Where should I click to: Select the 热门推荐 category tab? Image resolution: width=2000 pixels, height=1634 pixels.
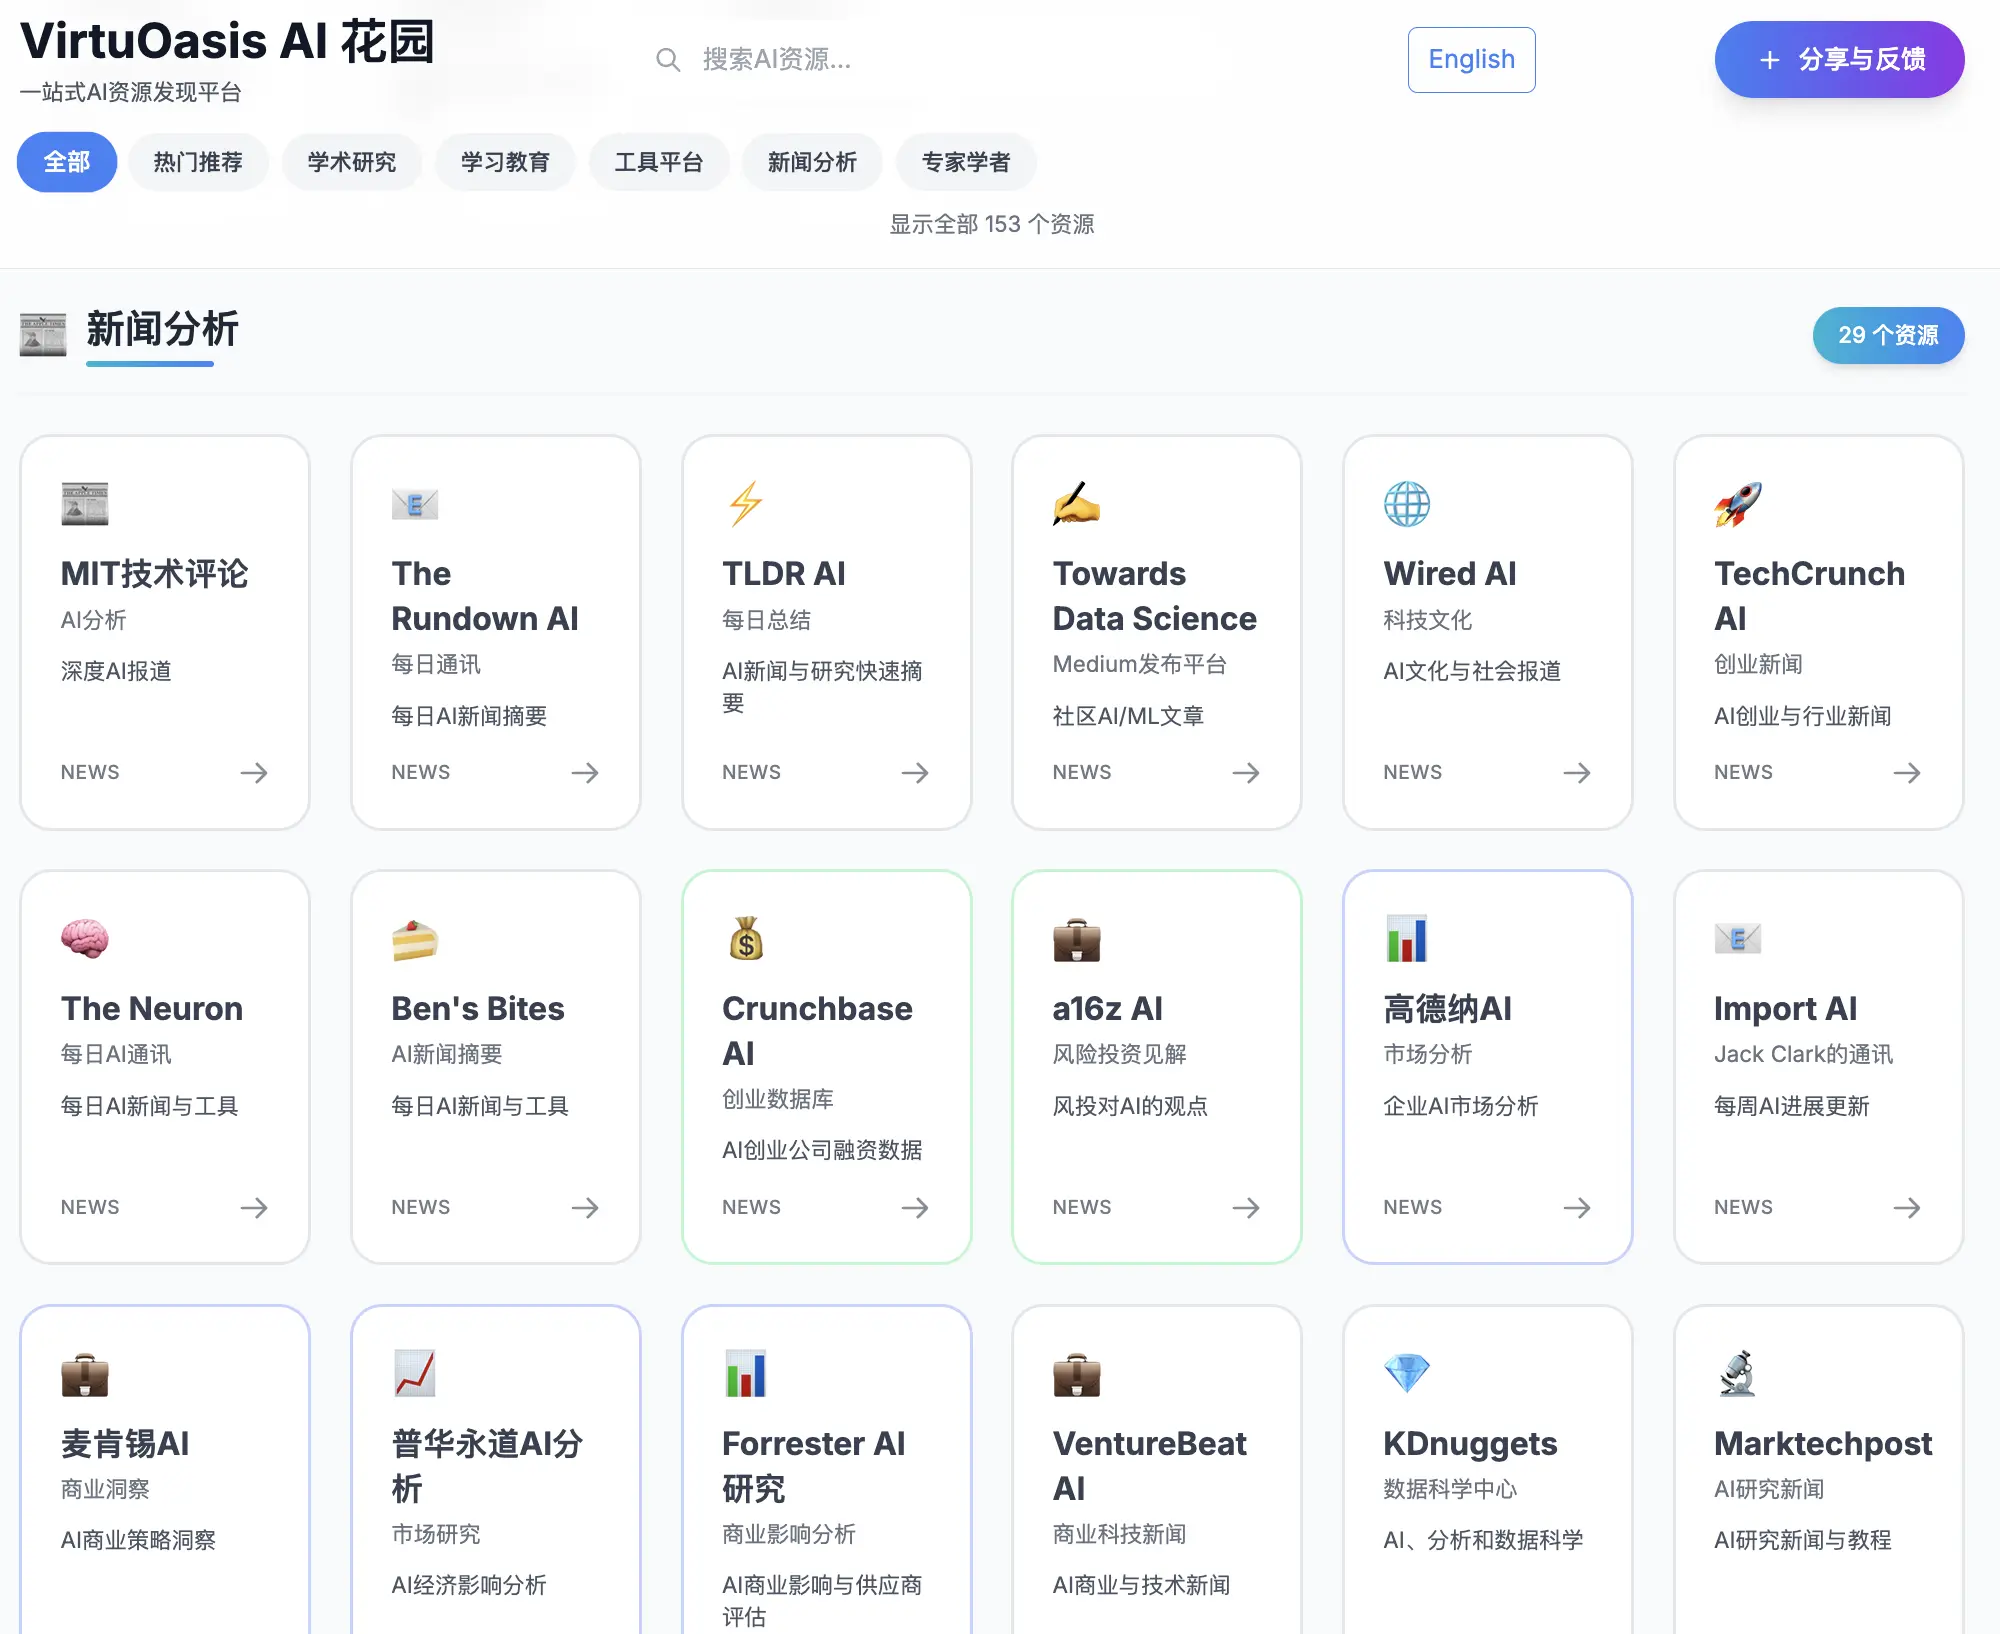198,162
